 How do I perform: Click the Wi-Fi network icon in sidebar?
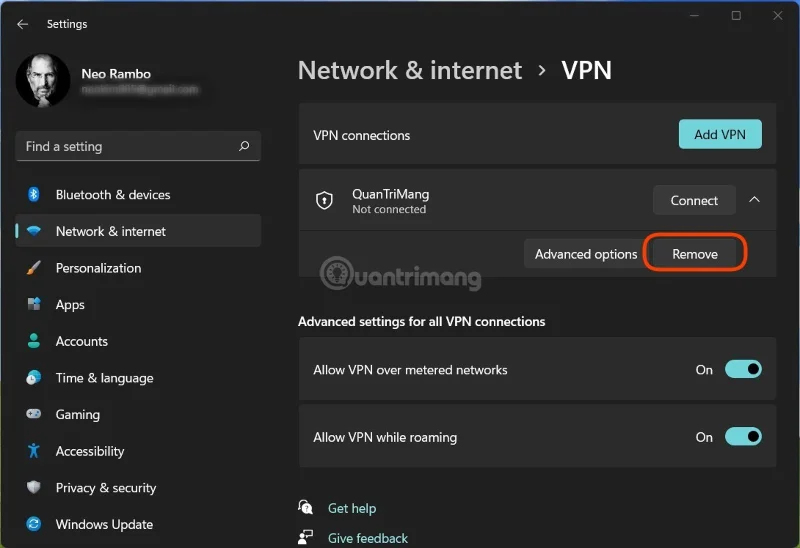tap(34, 231)
